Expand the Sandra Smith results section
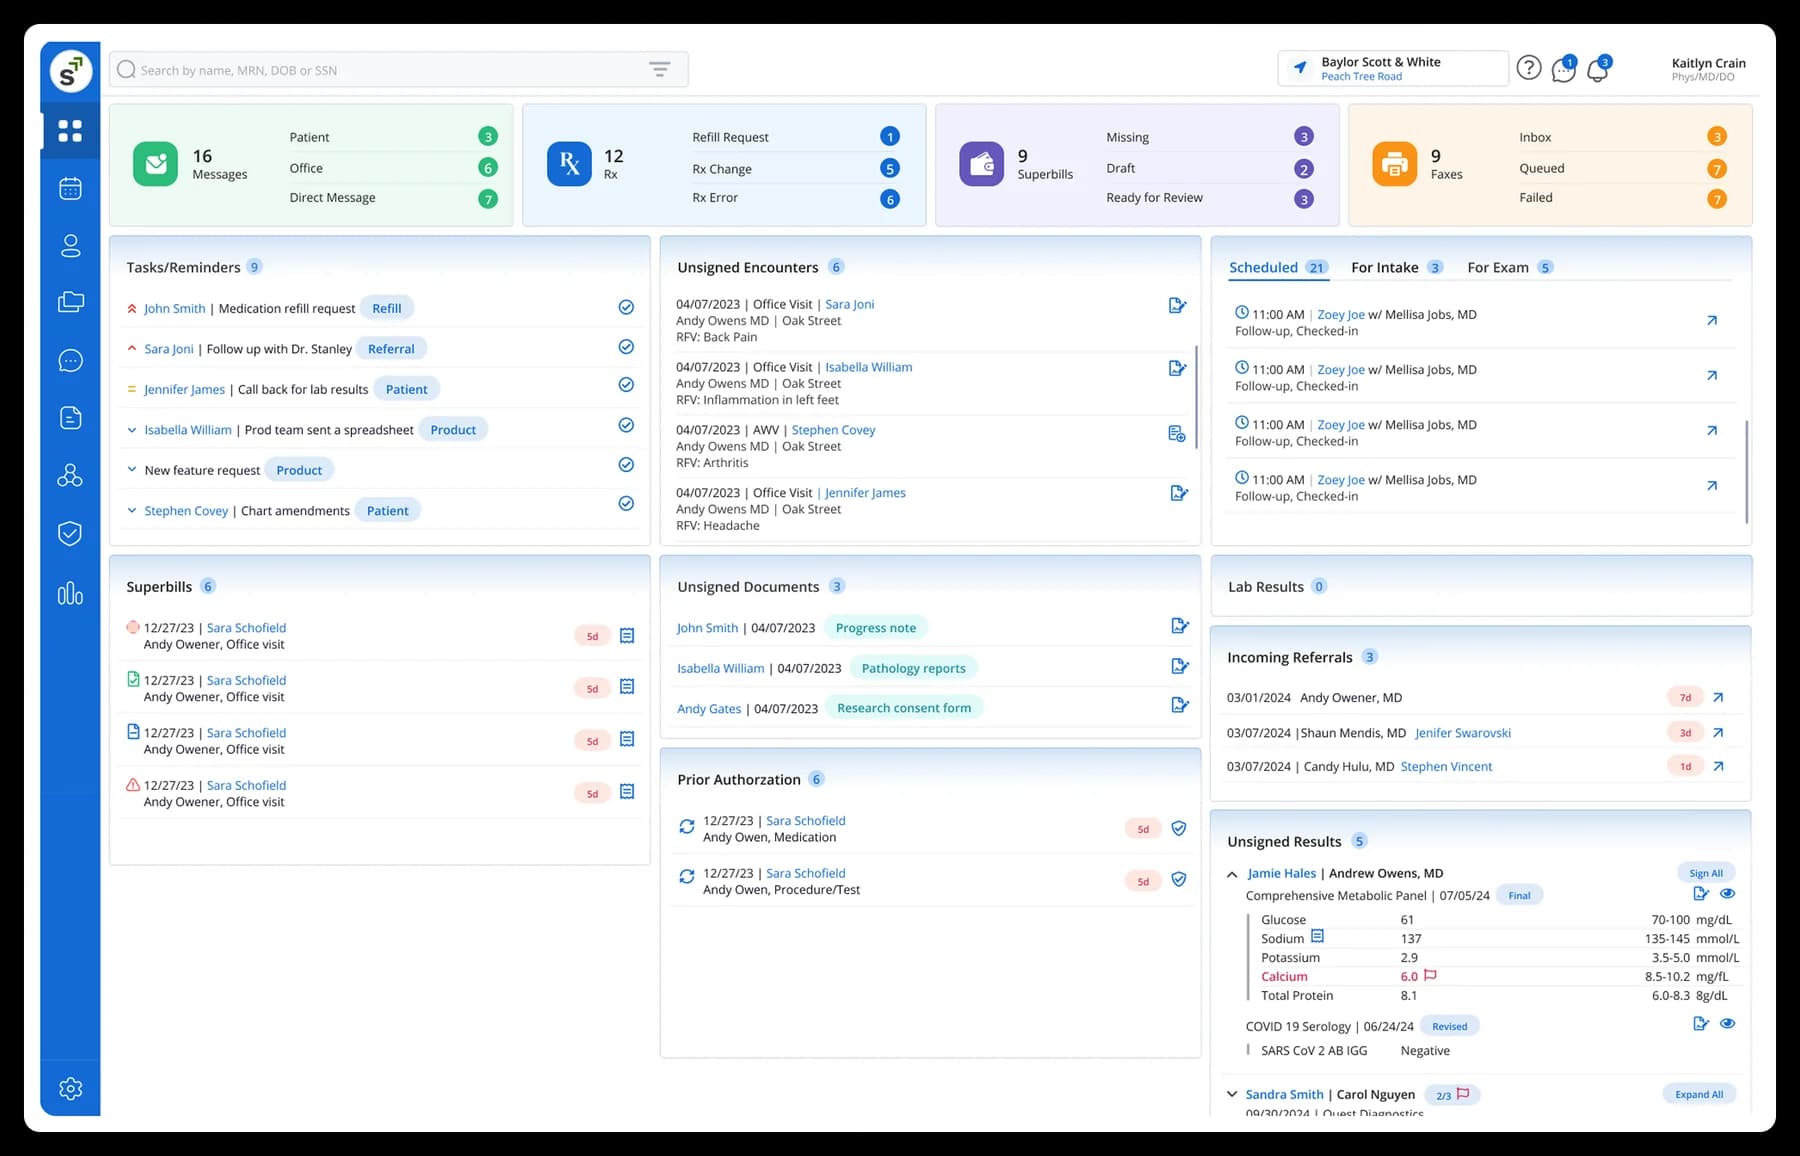This screenshot has height=1156, width=1800. point(1232,1094)
